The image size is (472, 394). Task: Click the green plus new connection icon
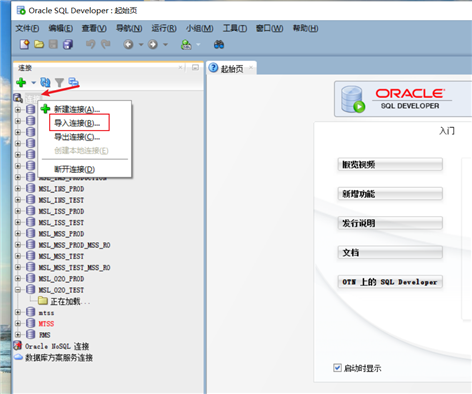pos(21,82)
